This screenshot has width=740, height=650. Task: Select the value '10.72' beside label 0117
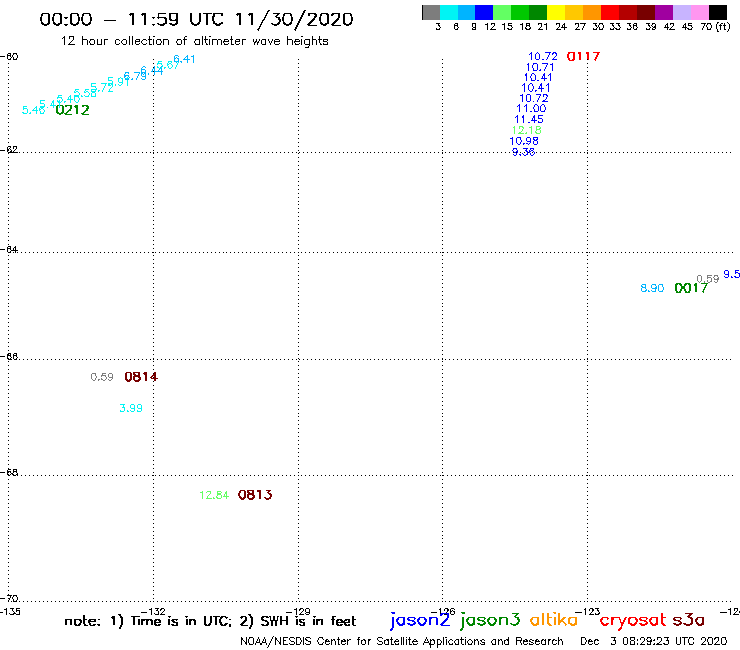coord(543,57)
